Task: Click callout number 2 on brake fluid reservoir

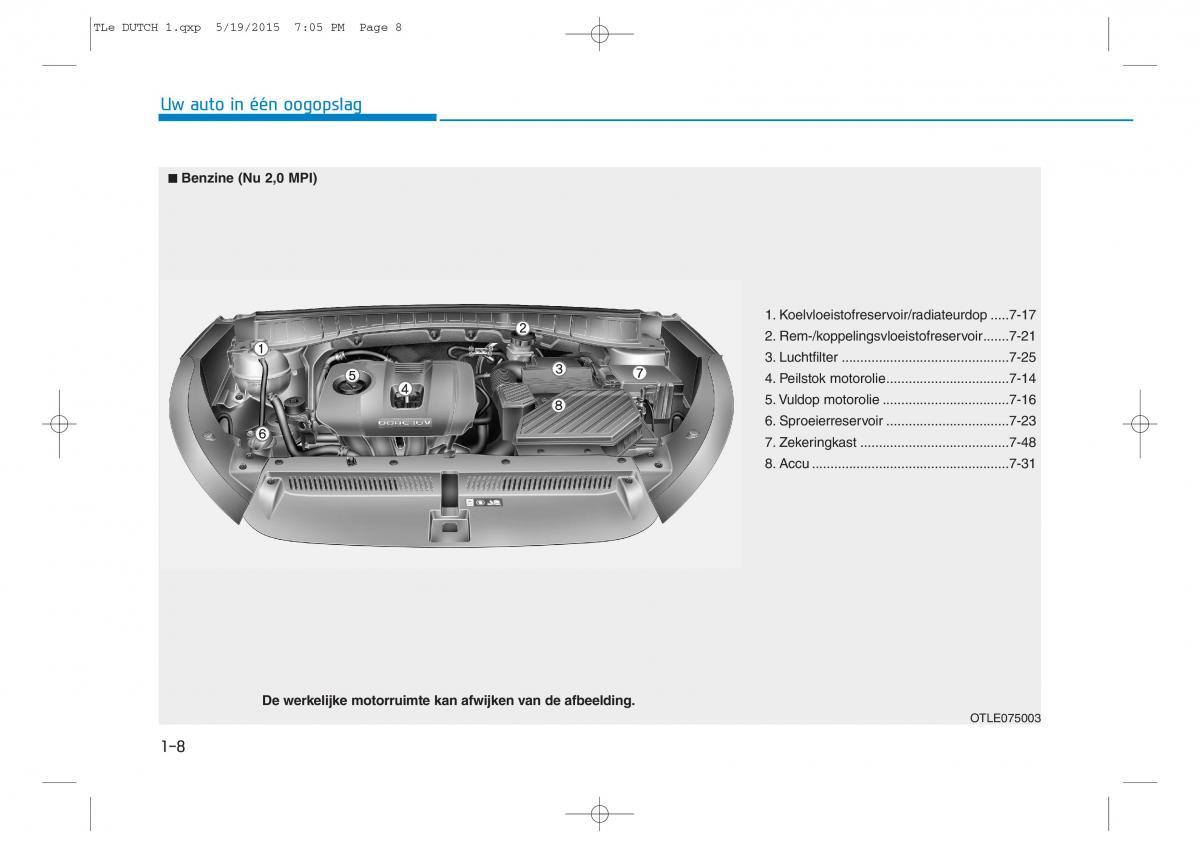Action: coord(522,328)
